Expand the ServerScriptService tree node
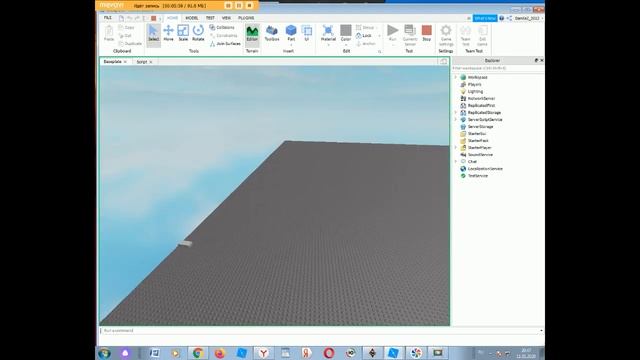This screenshot has height=360, width=640. [x=456, y=120]
